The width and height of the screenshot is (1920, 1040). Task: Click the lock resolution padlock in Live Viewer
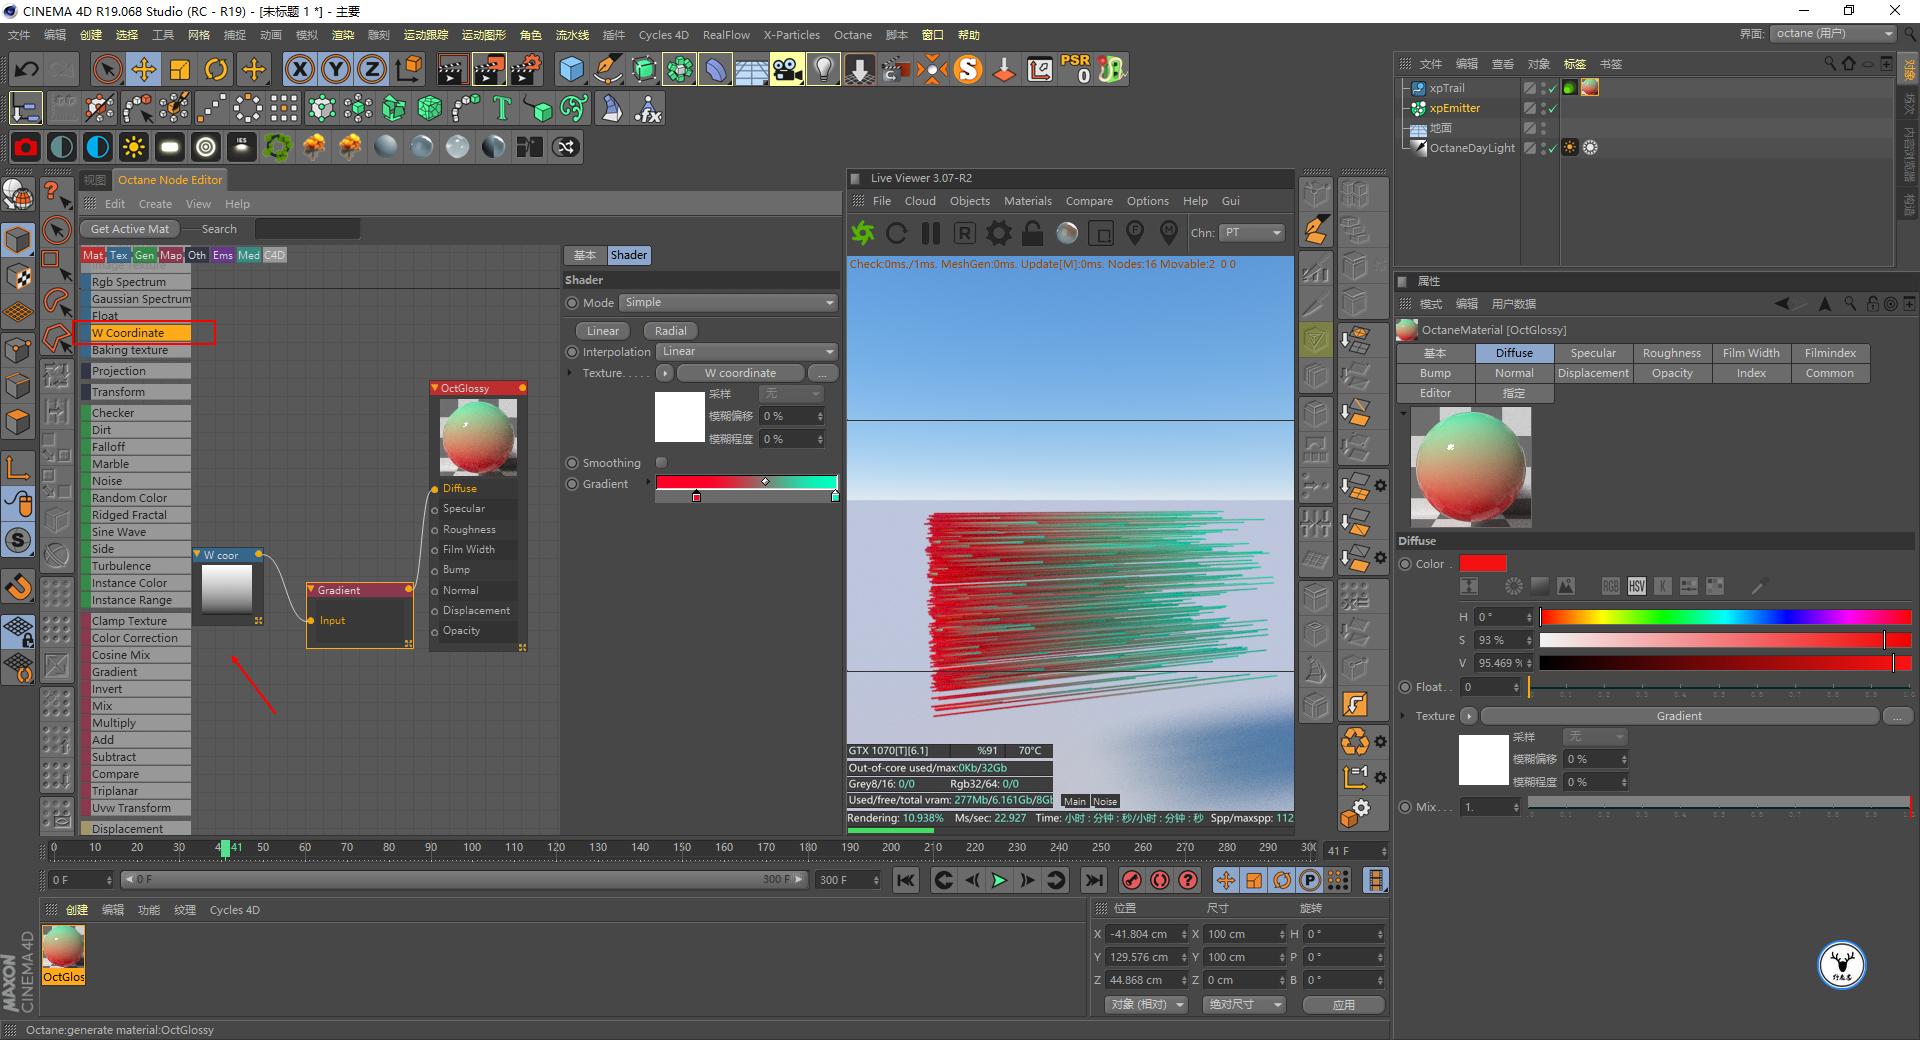1030,233
